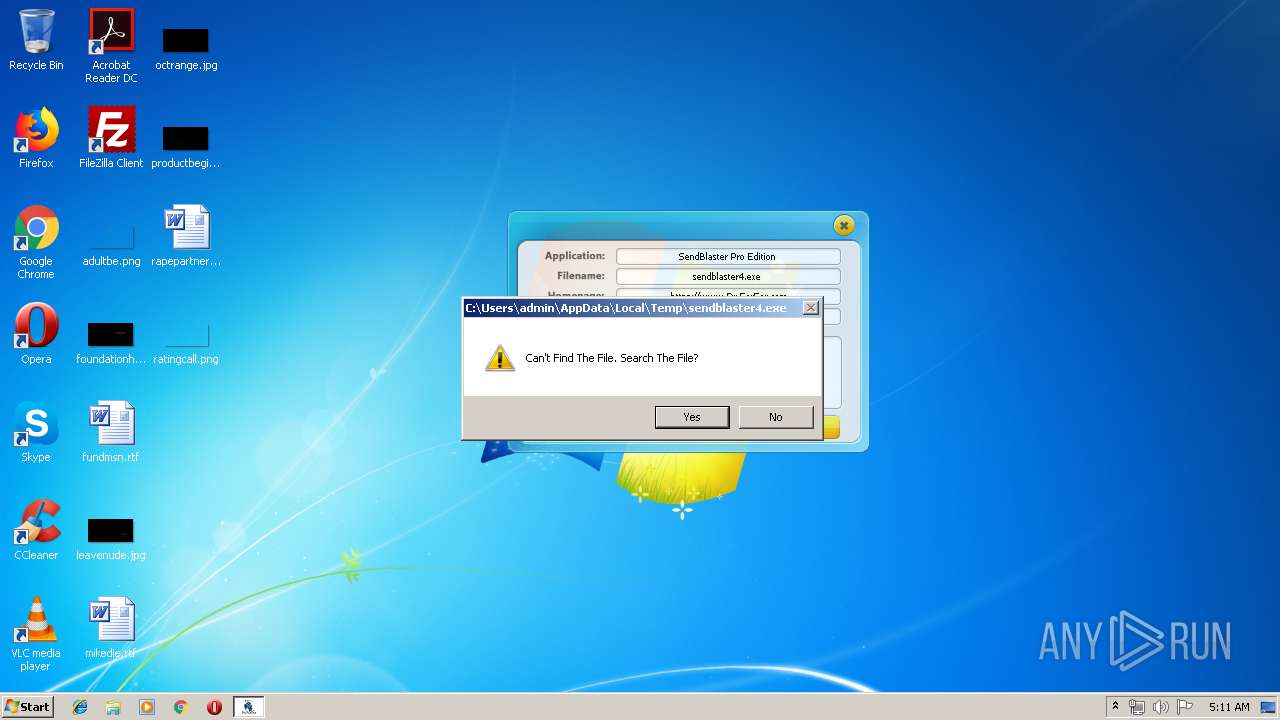Open Opera desktop shortcut
Image resolution: width=1280 pixels, height=720 pixels.
36,334
